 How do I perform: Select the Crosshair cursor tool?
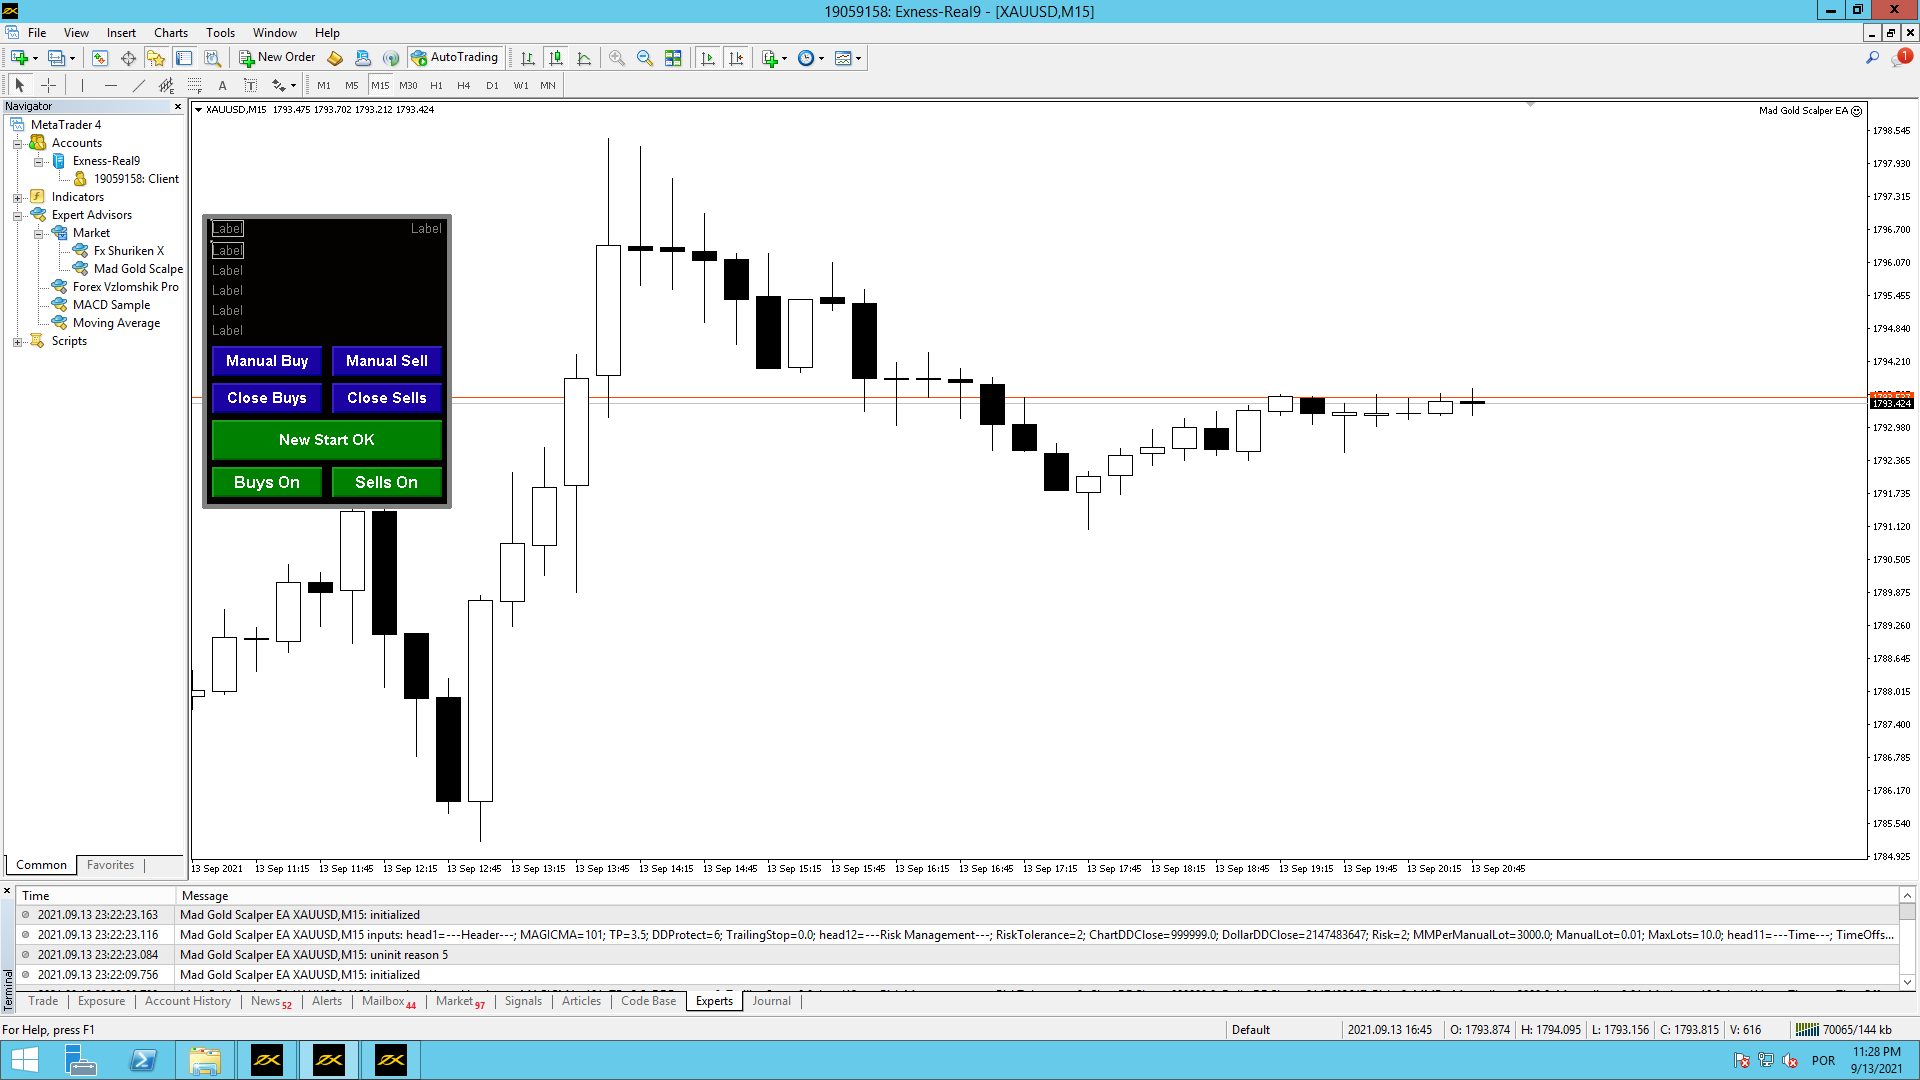(48, 86)
